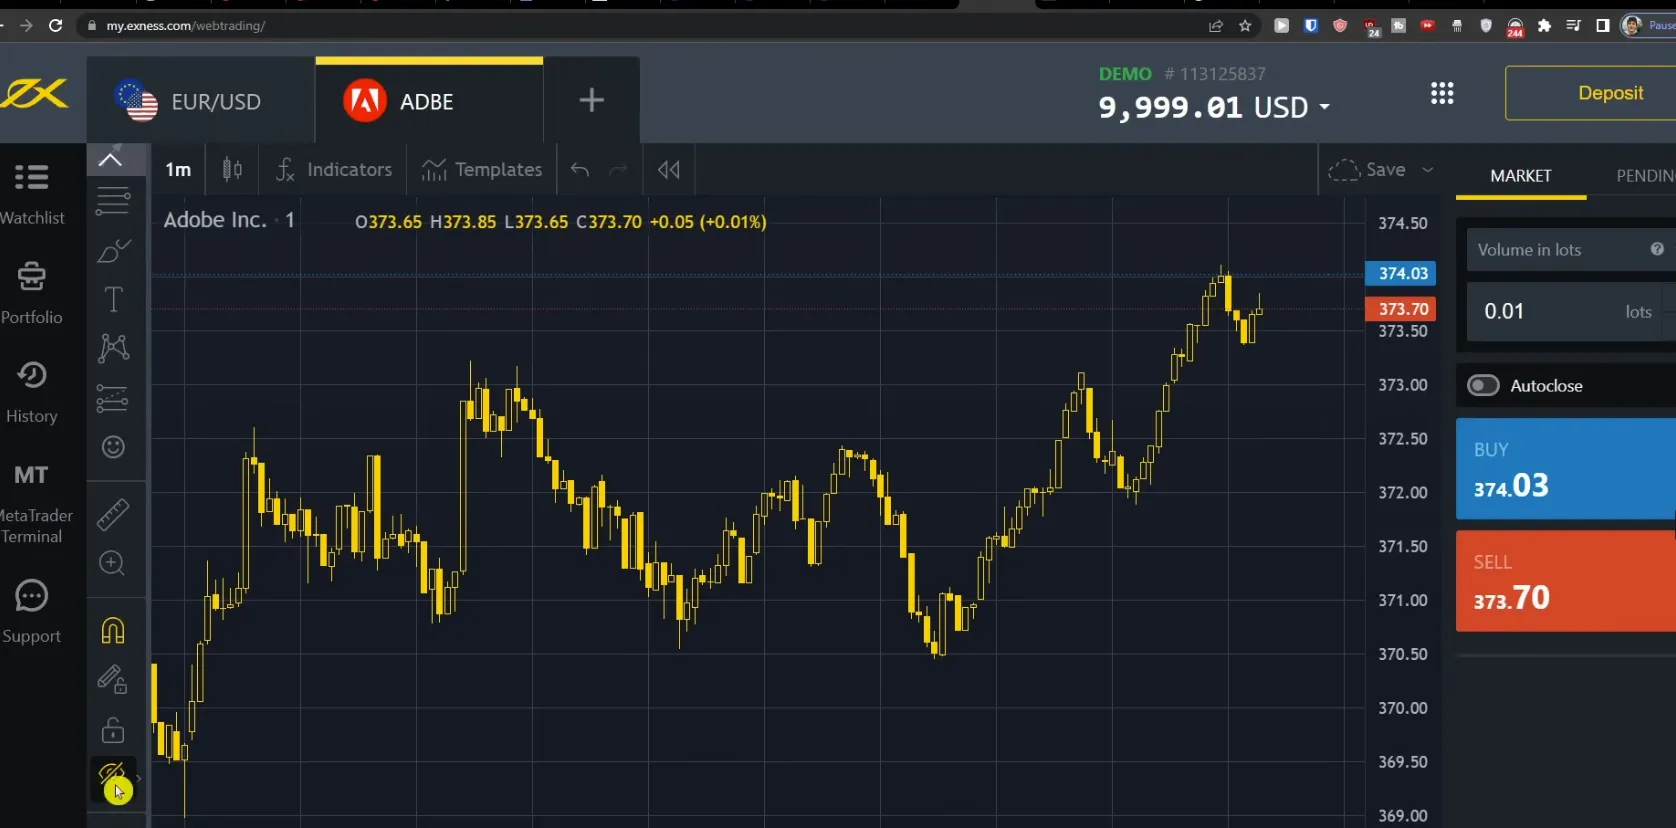1676x828 pixels.
Task: Expand the hide drawings options arrow
Action: click(139, 778)
